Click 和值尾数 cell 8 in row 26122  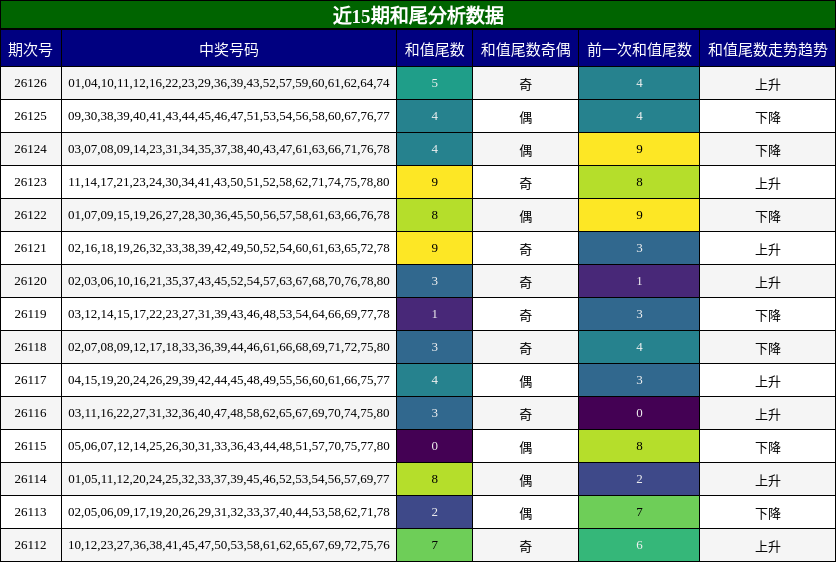(435, 215)
